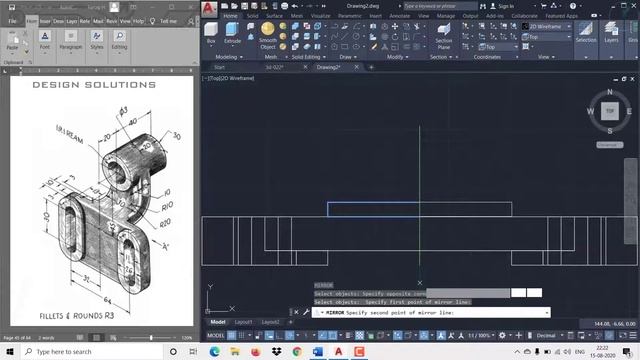Open the Decimal units dropdown
Image resolution: width=640 pixels, height=360 pixels.
pyautogui.click(x=549, y=335)
